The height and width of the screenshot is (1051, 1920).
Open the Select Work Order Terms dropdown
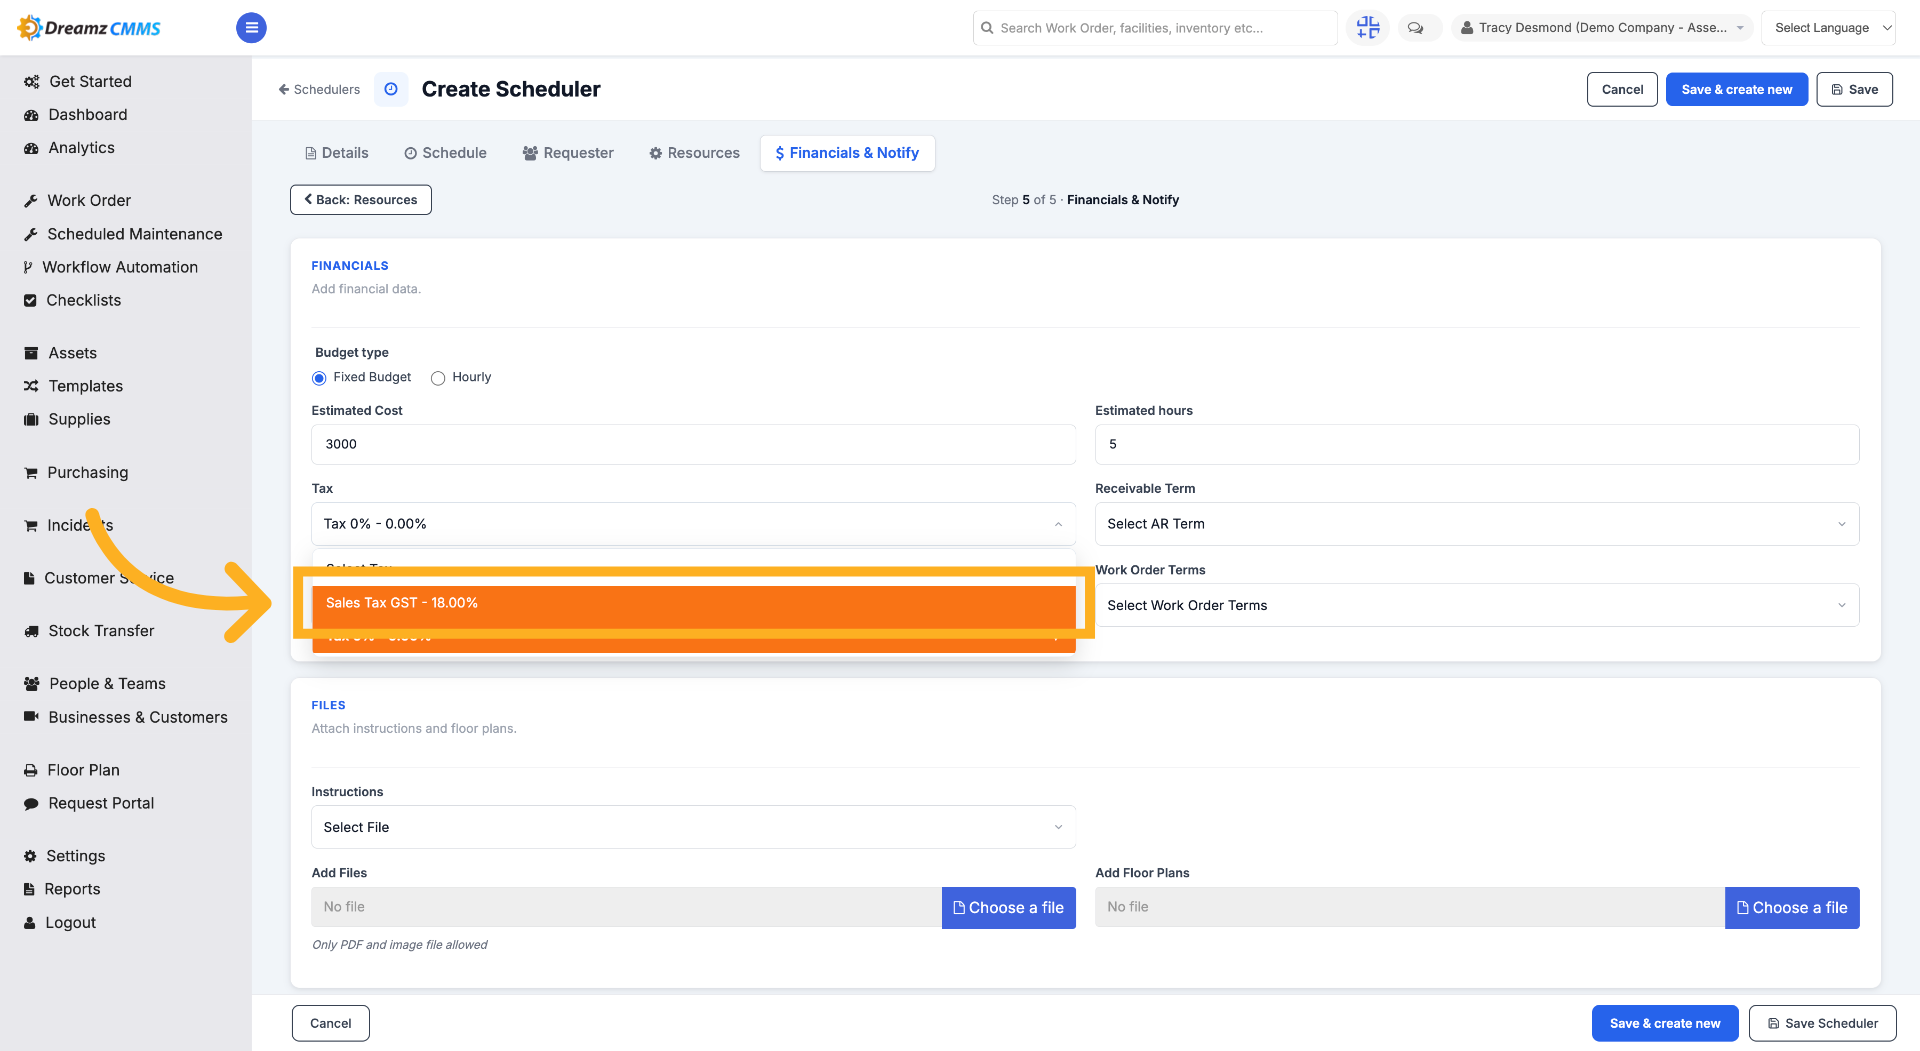tap(1477, 605)
